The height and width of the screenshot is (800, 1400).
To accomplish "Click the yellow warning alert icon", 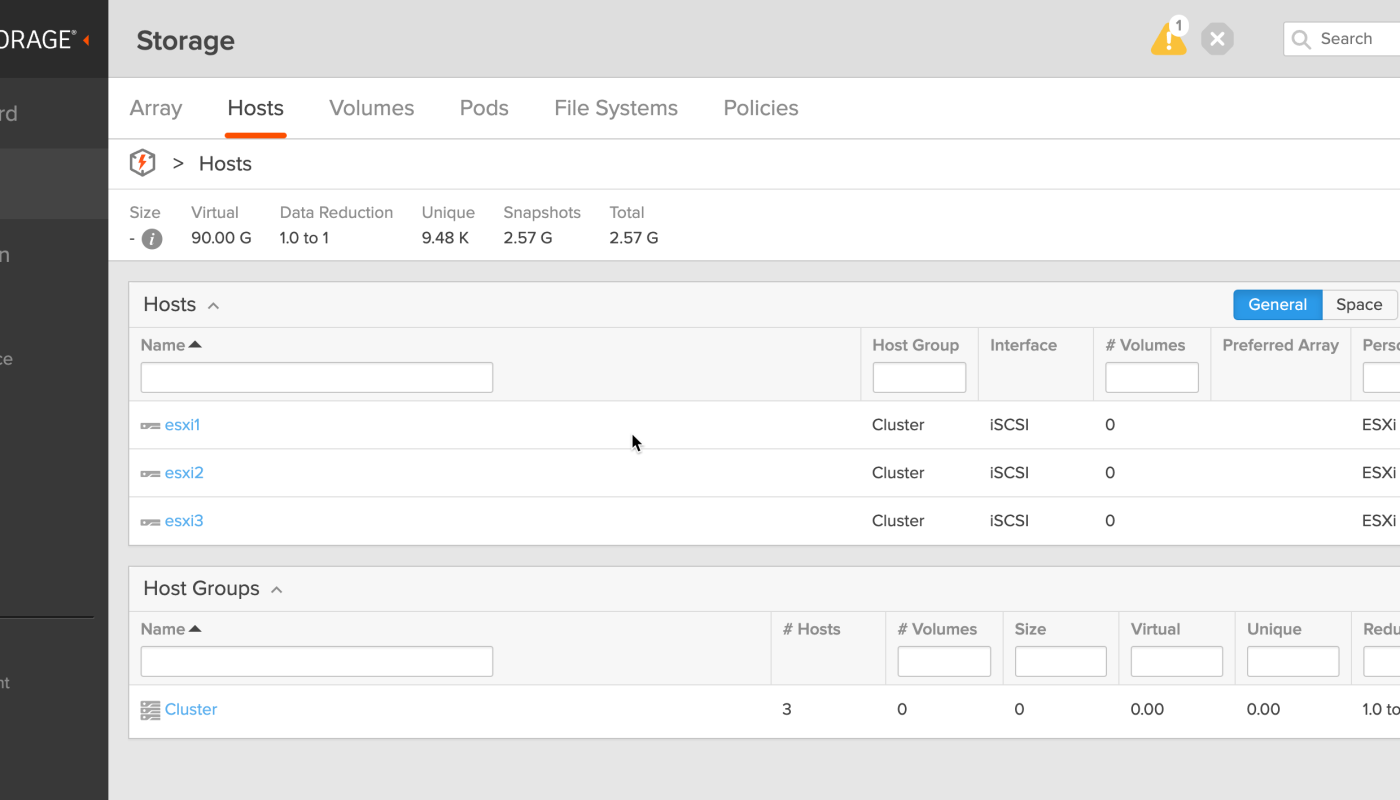I will pyautogui.click(x=1166, y=39).
